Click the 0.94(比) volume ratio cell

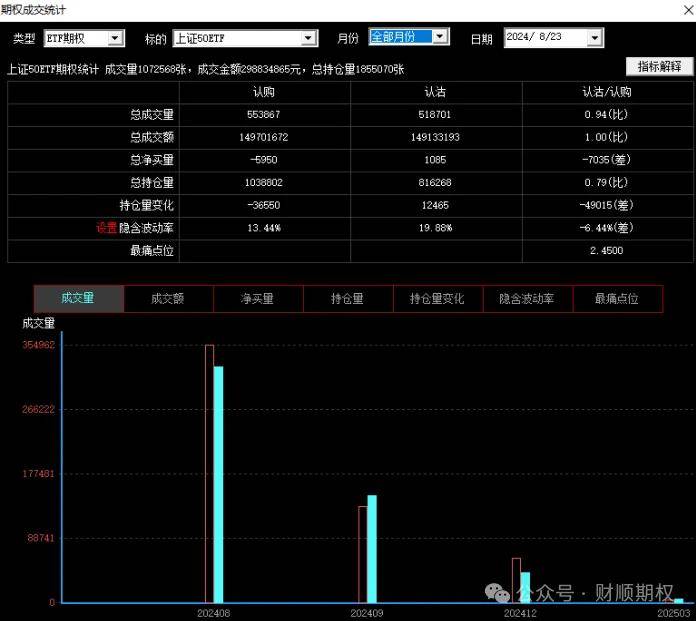pos(606,115)
